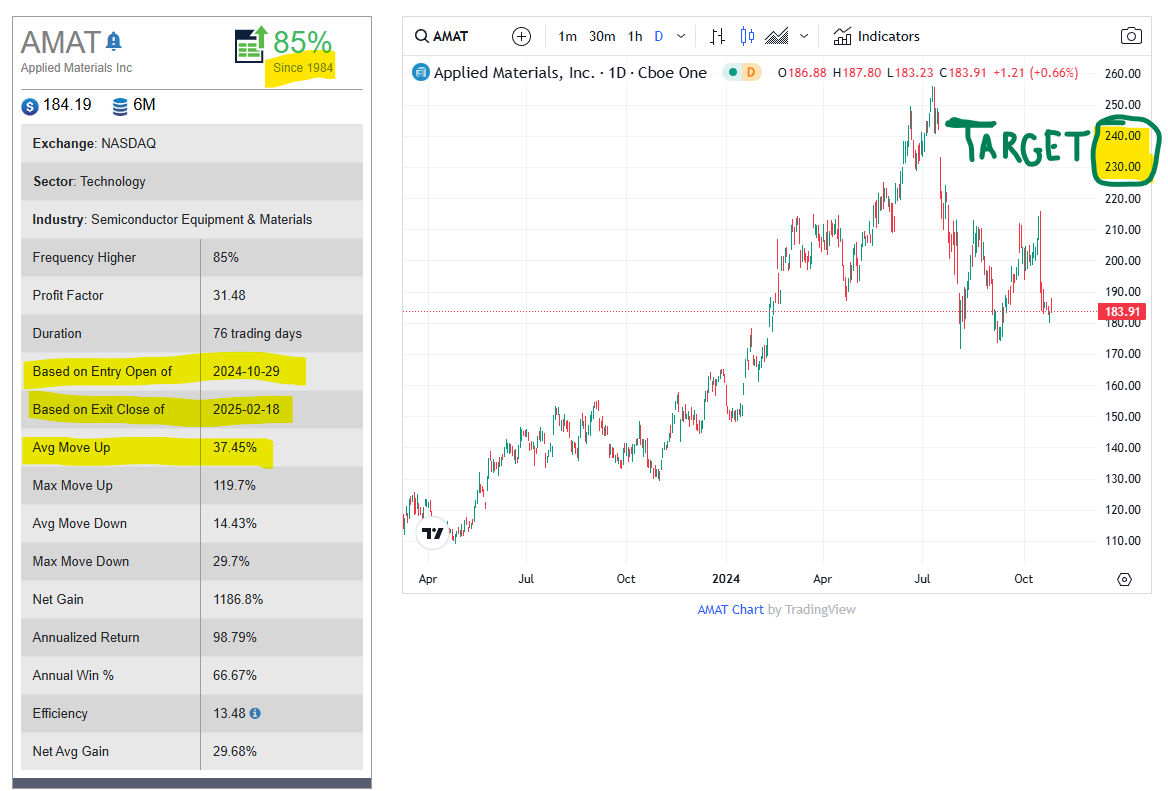Choose the area chart style icon
The width and height of the screenshot is (1168, 791).
[776, 36]
